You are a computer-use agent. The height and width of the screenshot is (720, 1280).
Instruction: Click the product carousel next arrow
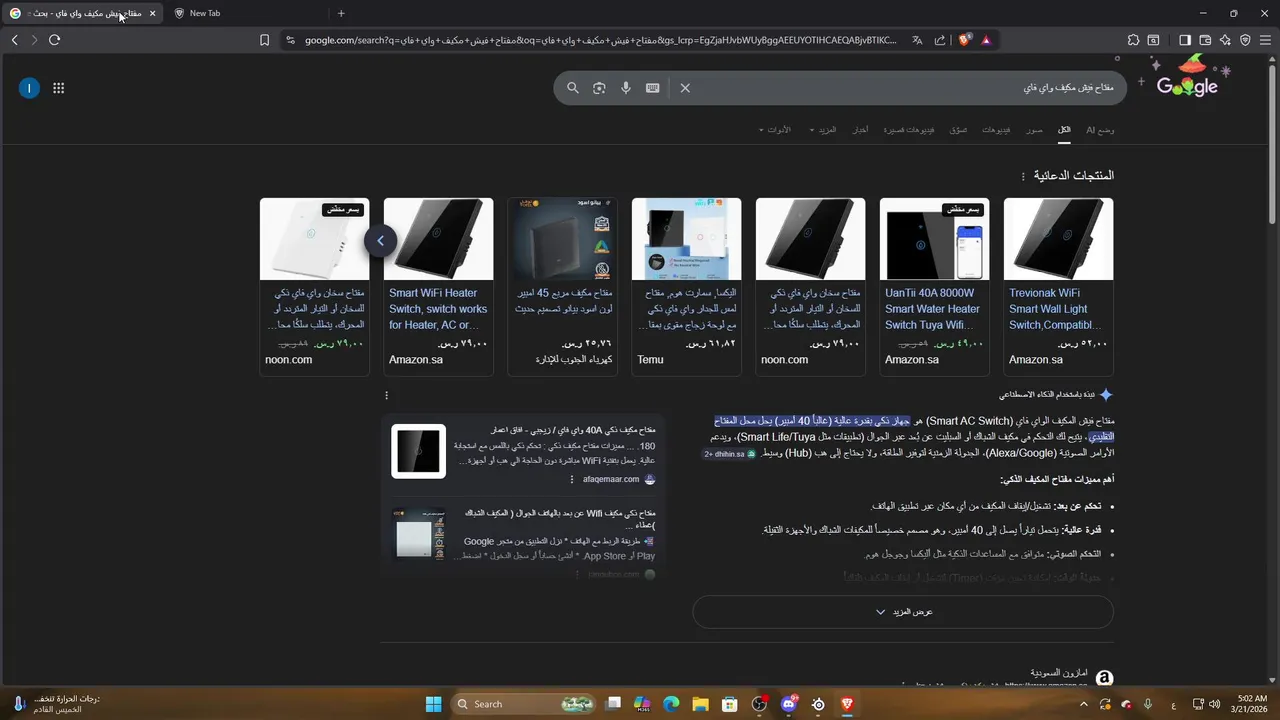[380, 240]
